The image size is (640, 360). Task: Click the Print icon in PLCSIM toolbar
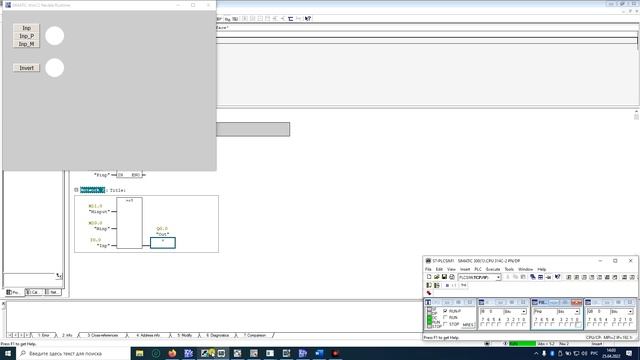pyautogui.click(x=452, y=277)
